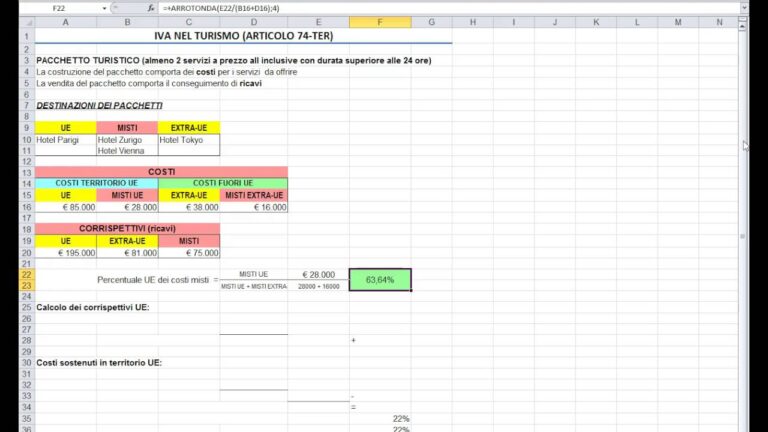Click the formula bar with the ARROTONDA formula

pos(450,8)
